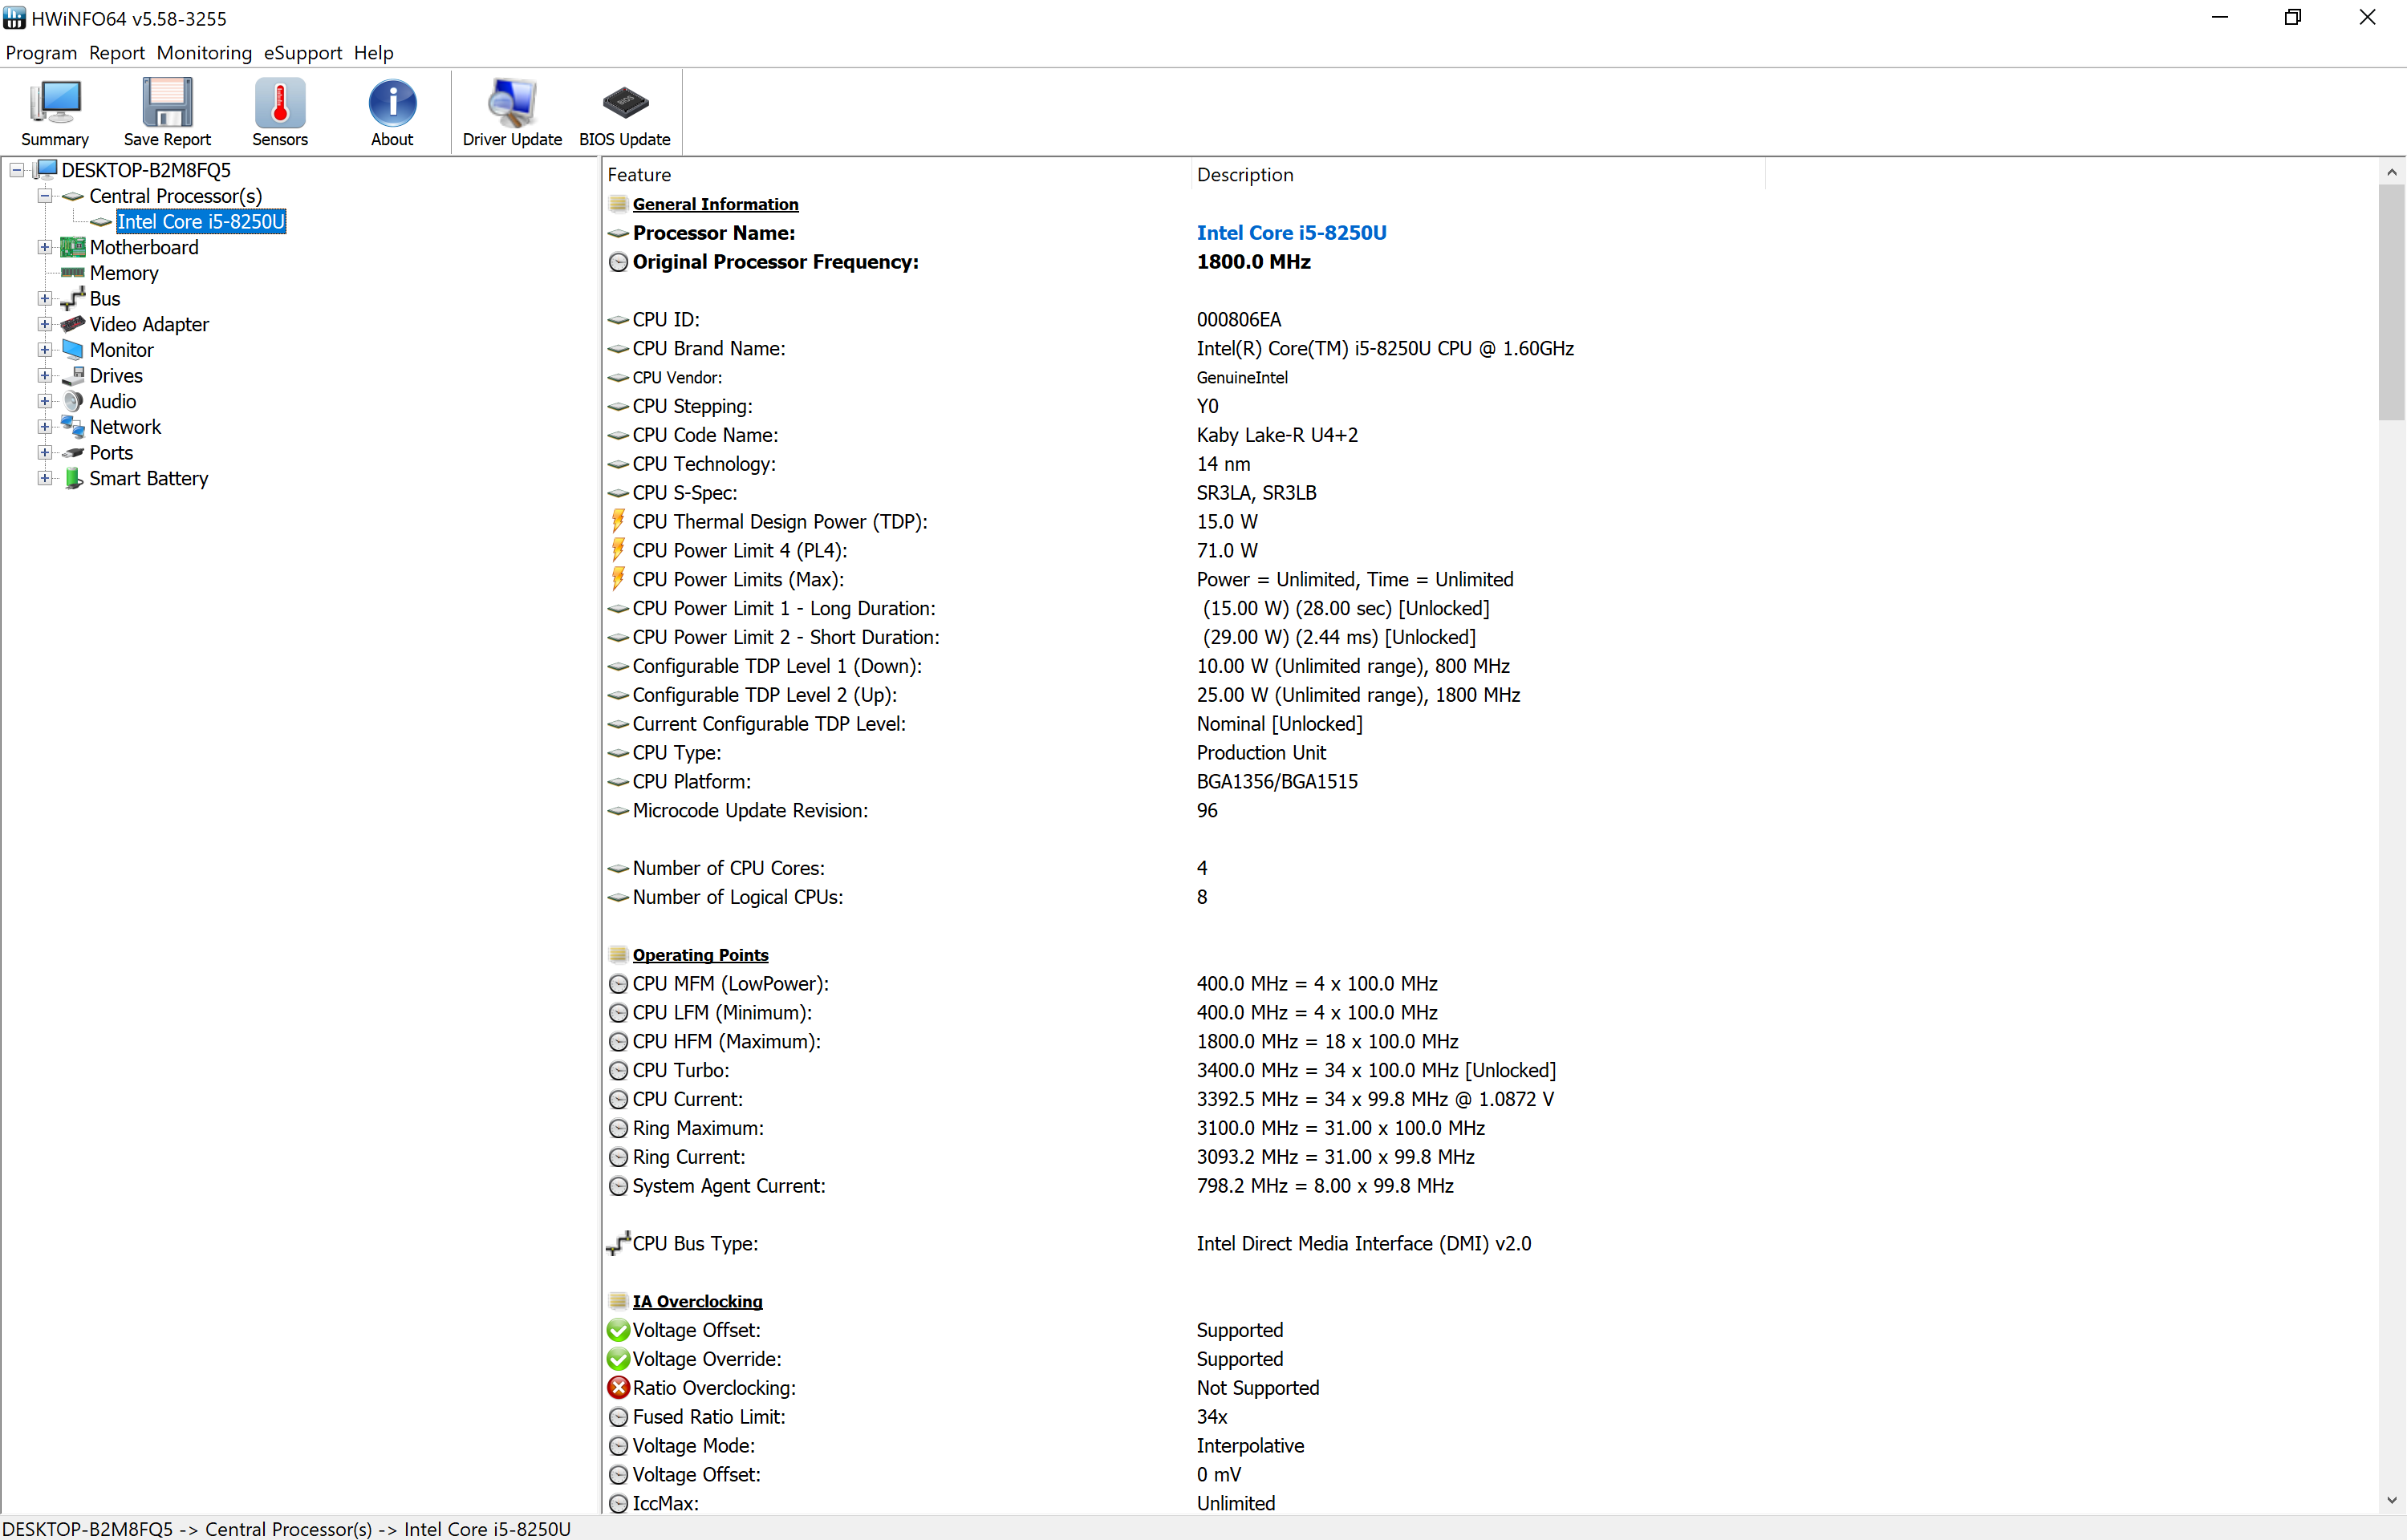Screen dimensions: 2407x1540
Task: Click the Video Adapter card icon
Action: 73,324
